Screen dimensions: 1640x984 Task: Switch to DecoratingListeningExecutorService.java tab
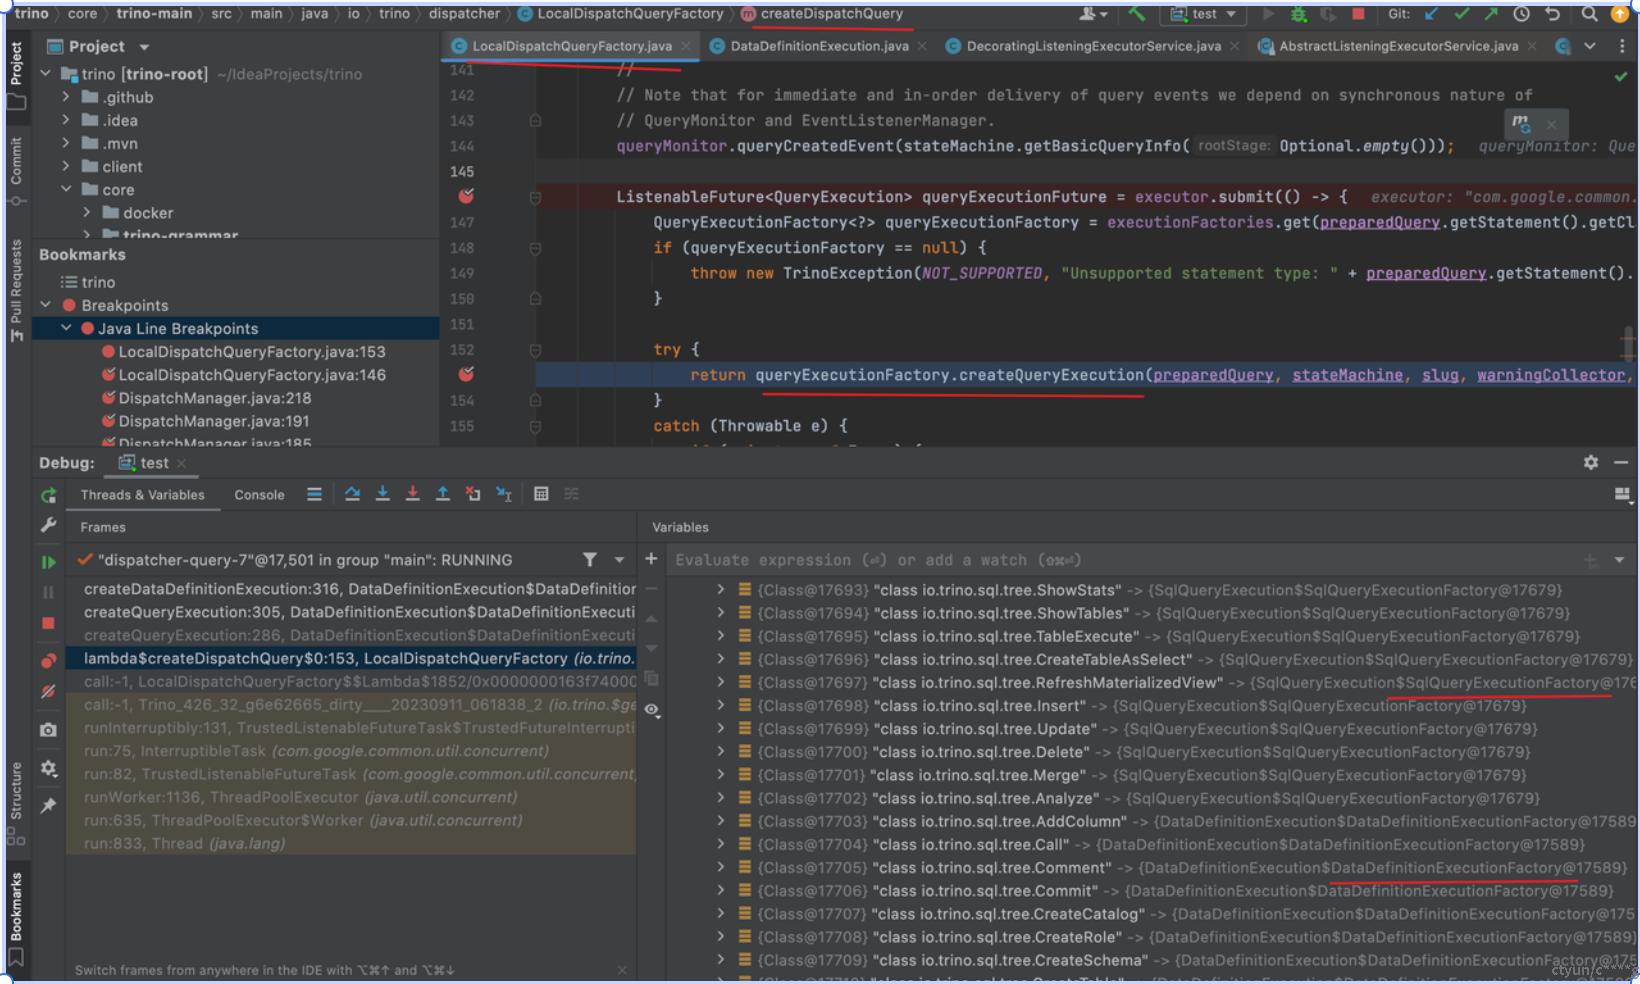(x=1093, y=46)
